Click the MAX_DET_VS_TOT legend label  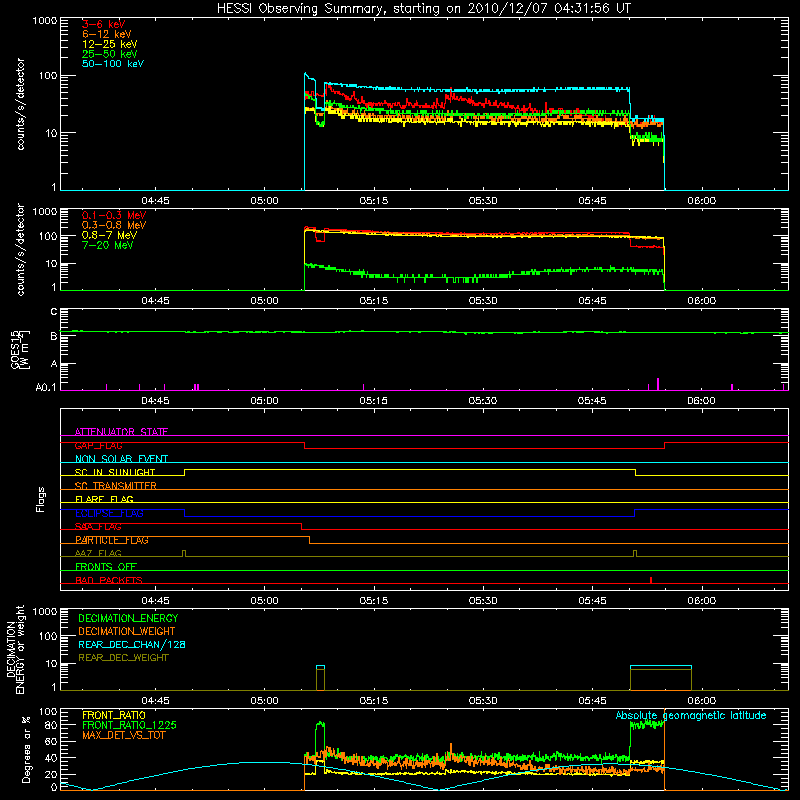[123, 735]
